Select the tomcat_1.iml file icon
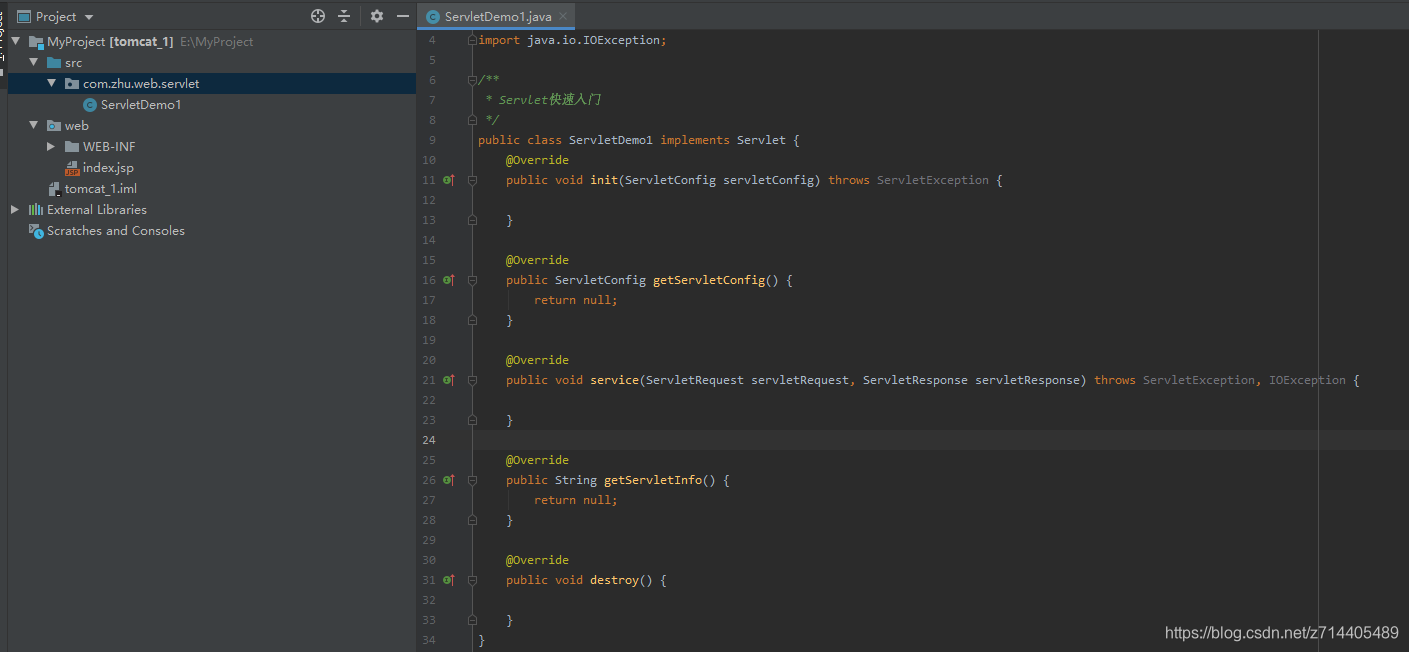The height and width of the screenshot is (652, 1409). pos(55,189)
